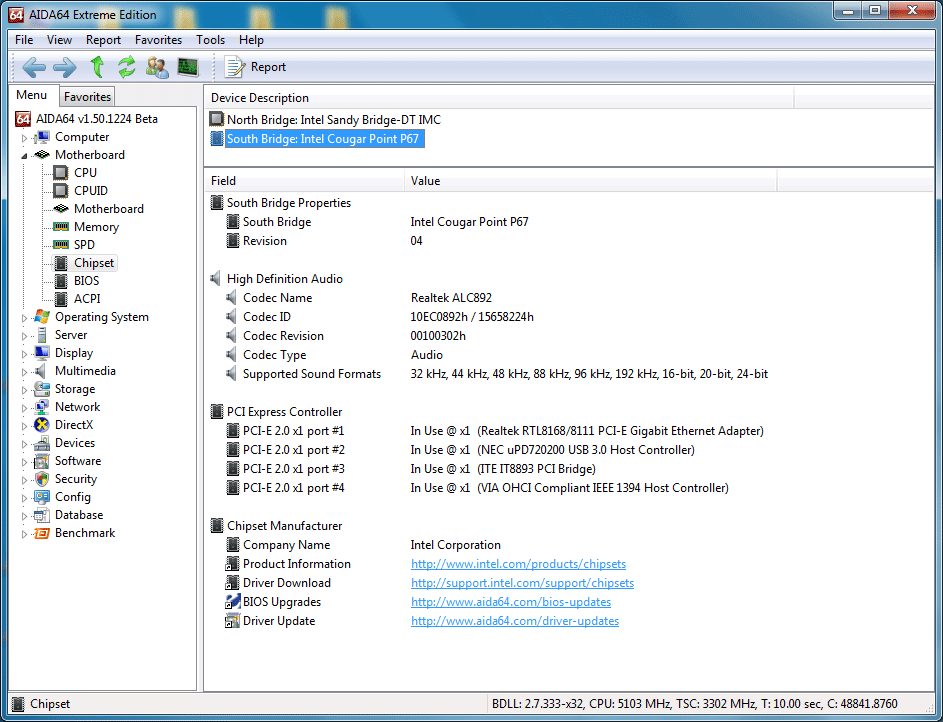Select the CPUID chip icon
This screenshot has height=722, width=943.
click(60, 191)
